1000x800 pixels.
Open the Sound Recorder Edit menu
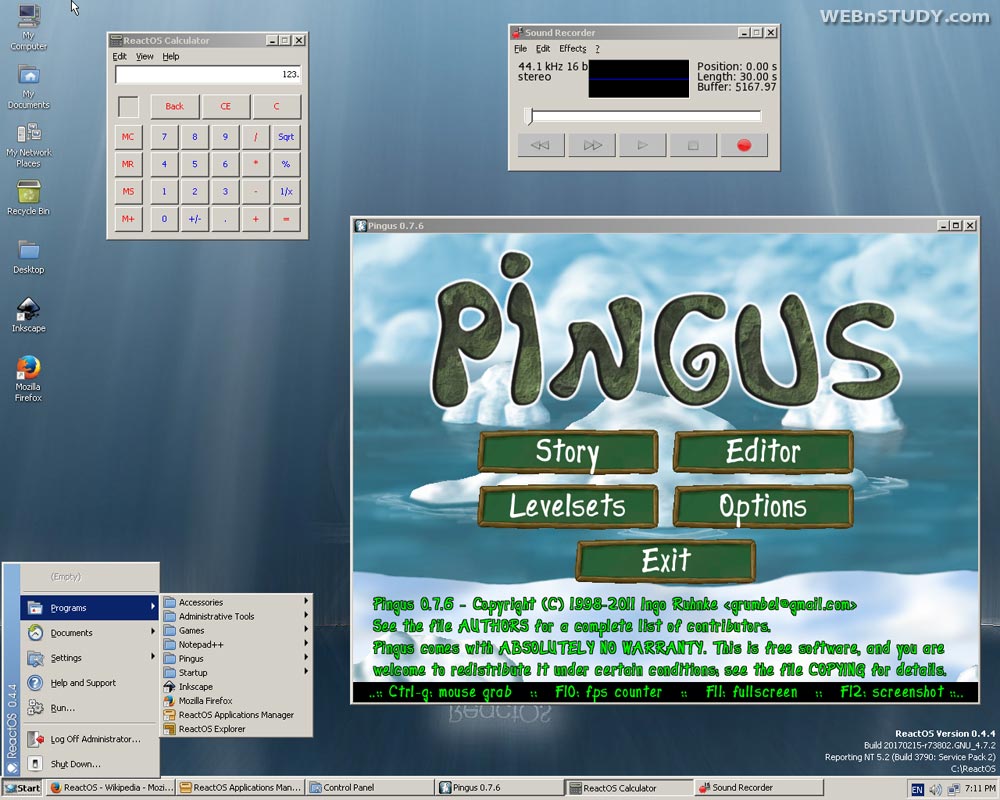coord(543,48)
